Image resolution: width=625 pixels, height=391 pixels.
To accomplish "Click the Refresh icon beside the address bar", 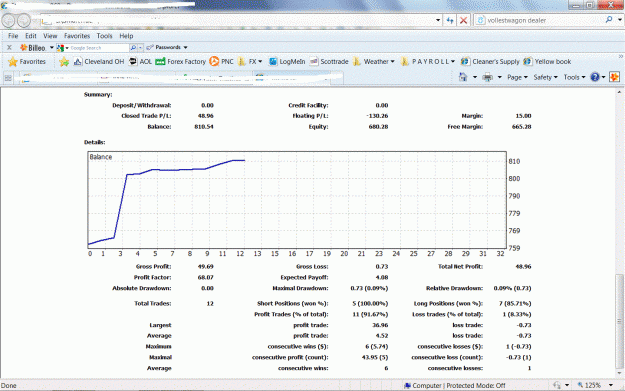I will click(x=450, y=20).
